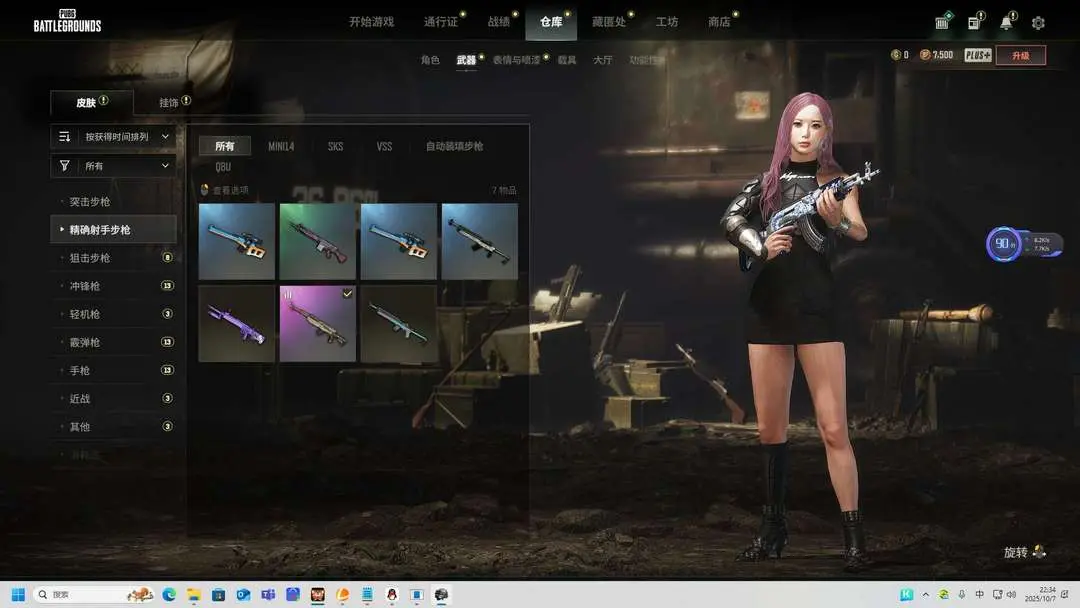Viewport: 1080px width, 608px height.
Task: Click the red 升级 upgrade button
Action: coord(1020,55)
